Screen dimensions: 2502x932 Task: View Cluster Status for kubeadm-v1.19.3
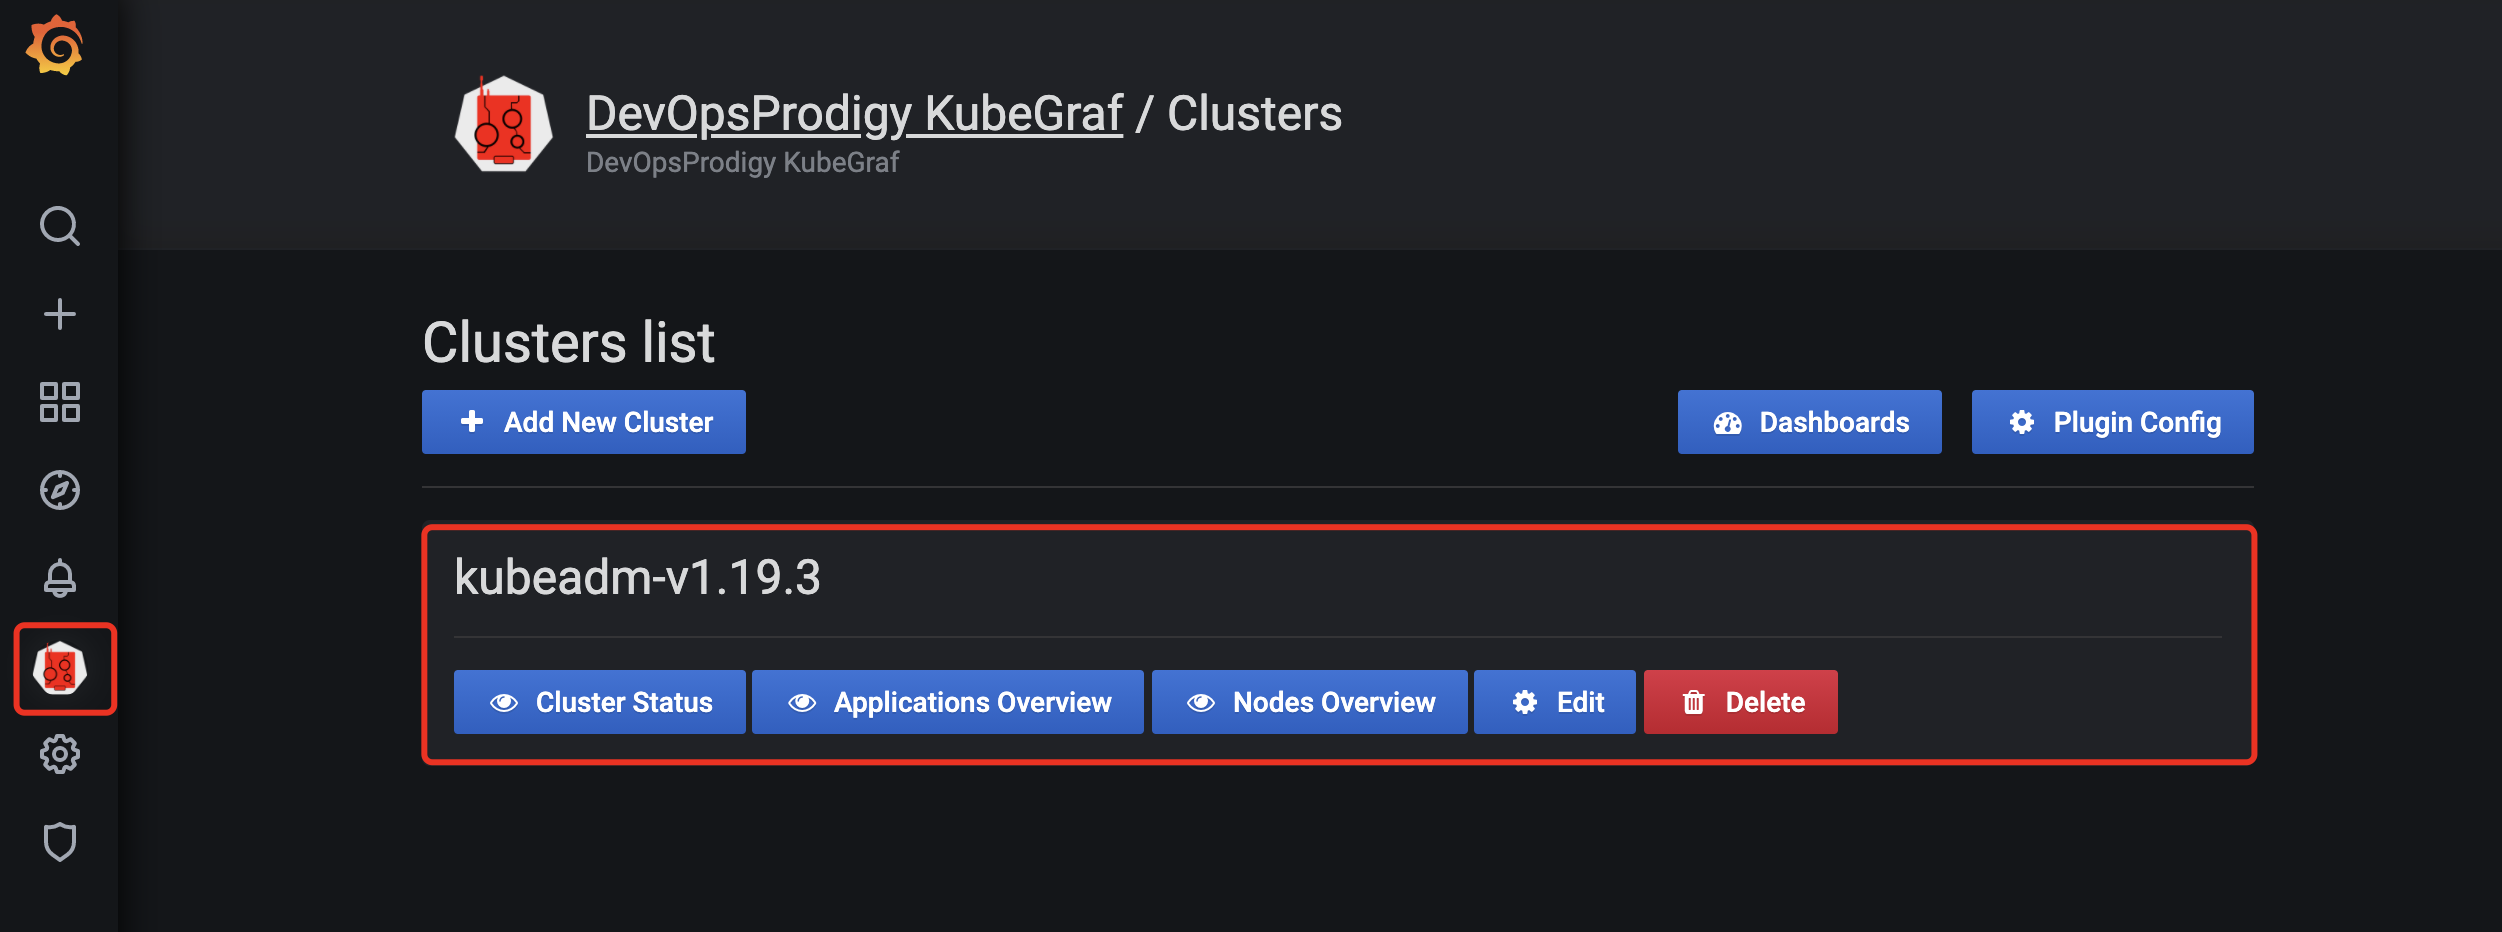tap(600, 702)
